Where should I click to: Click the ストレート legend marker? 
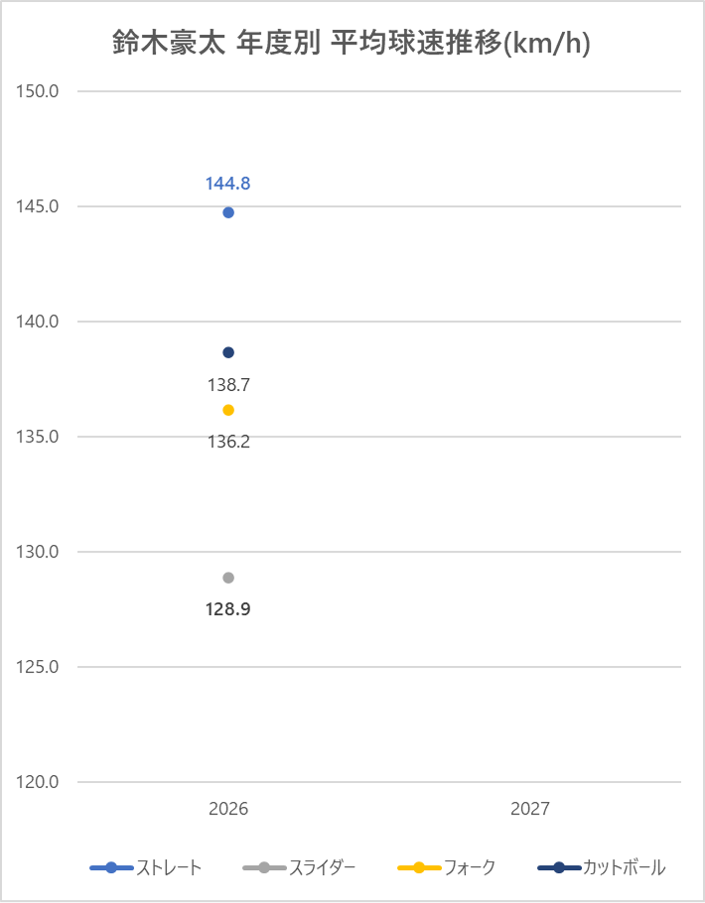point(111,867)
